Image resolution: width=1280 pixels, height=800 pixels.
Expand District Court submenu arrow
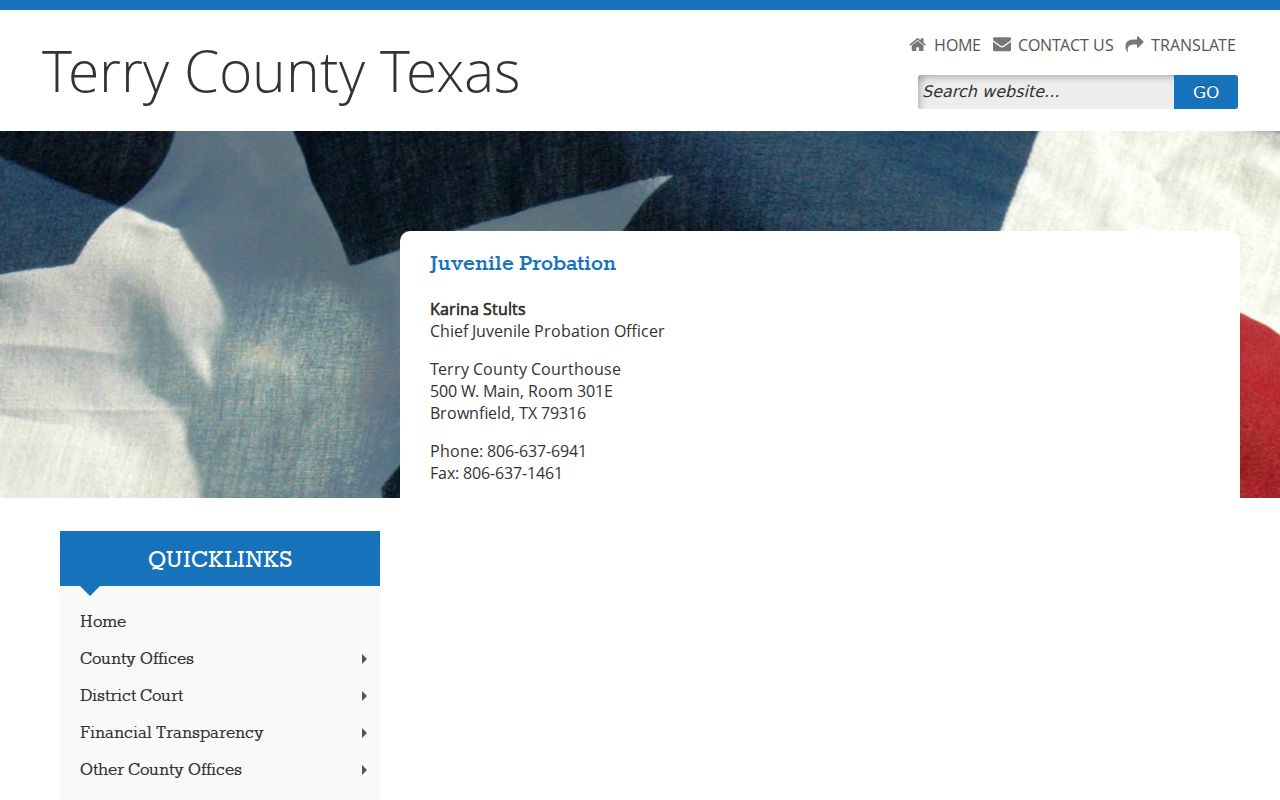tap(364, 696)
